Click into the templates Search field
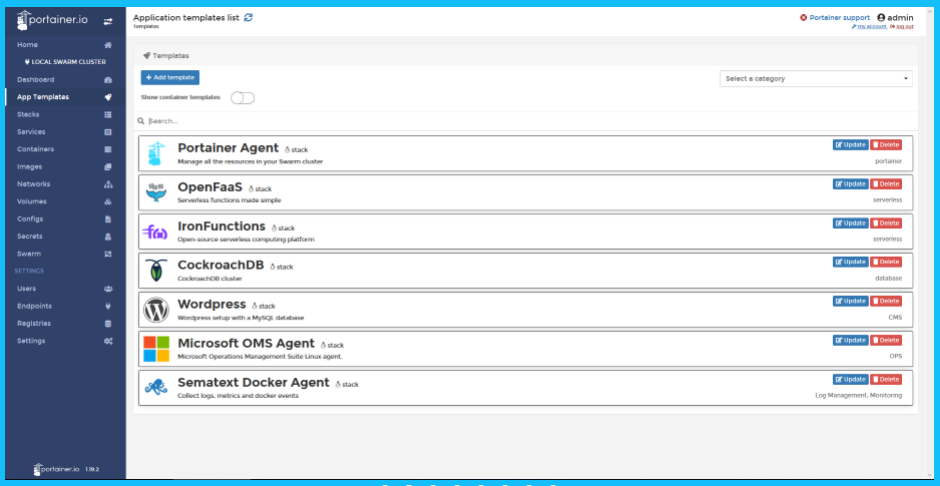940x486 pixels. [x=528, y=121]
